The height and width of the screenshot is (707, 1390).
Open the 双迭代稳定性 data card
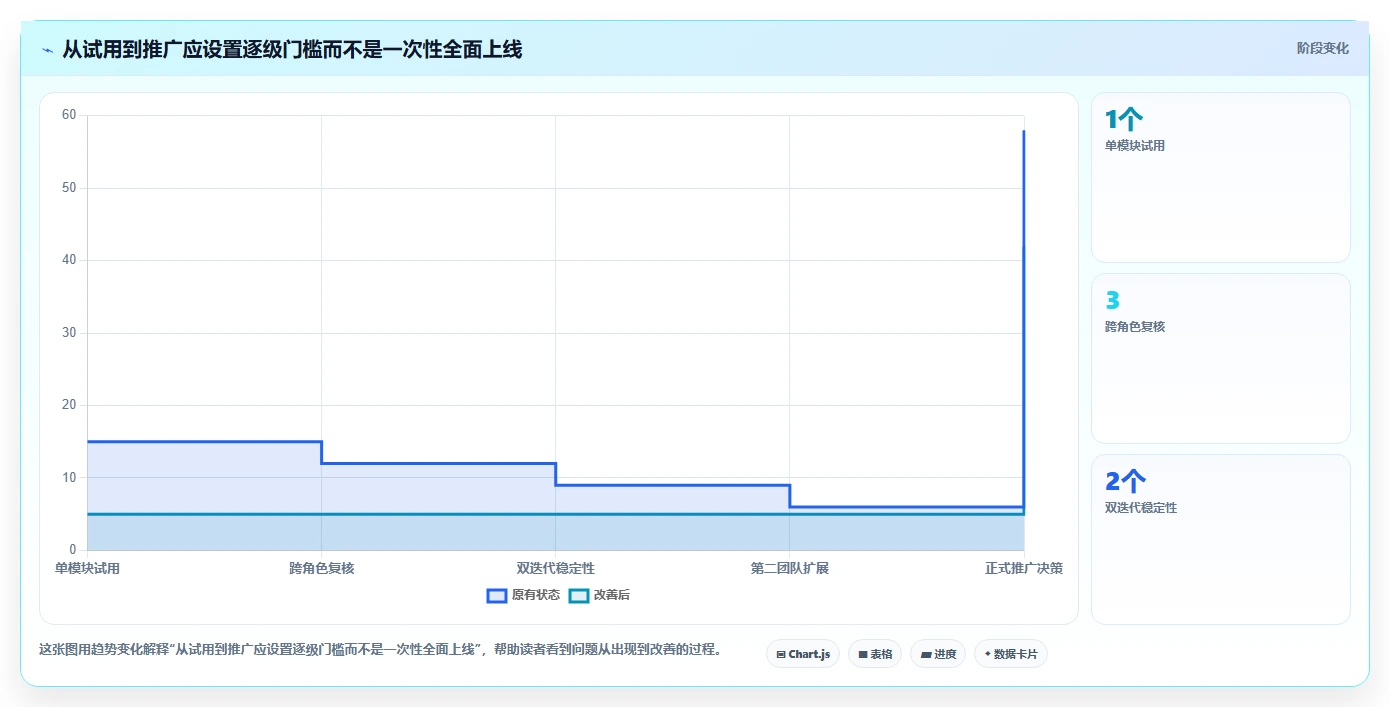point(1221,540)
